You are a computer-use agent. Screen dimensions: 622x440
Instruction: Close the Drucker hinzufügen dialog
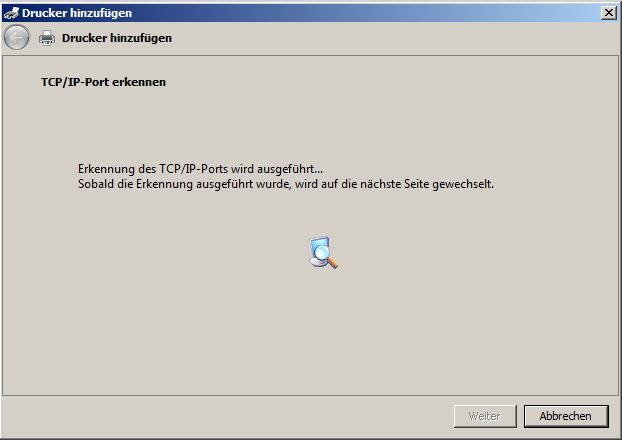(x=609, y=13)
